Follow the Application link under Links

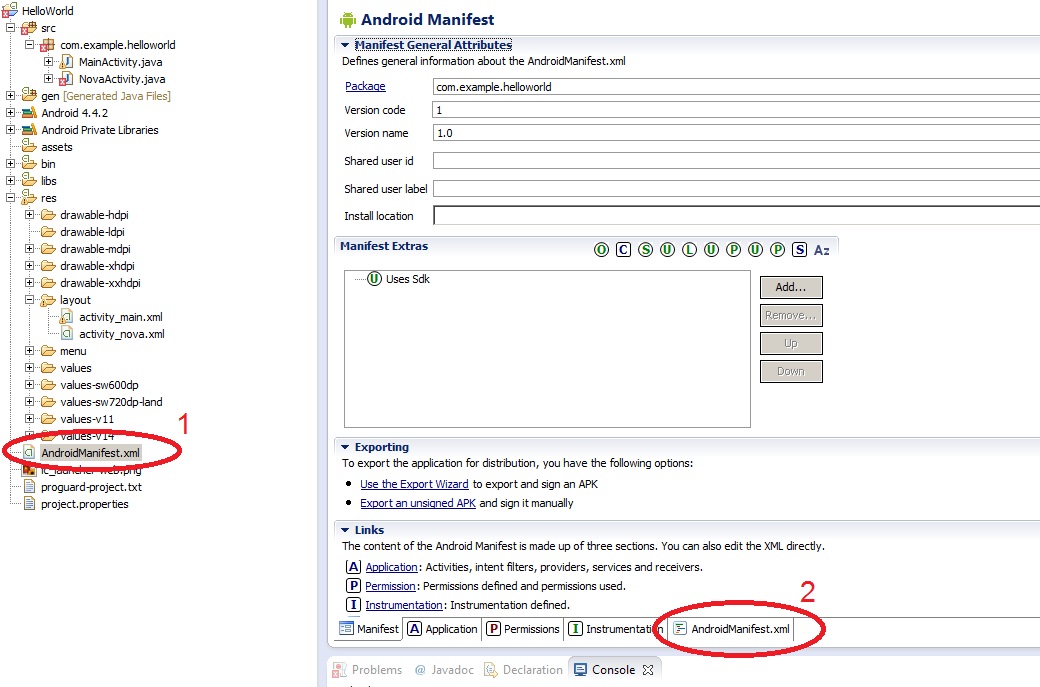(x=391, y=567)
